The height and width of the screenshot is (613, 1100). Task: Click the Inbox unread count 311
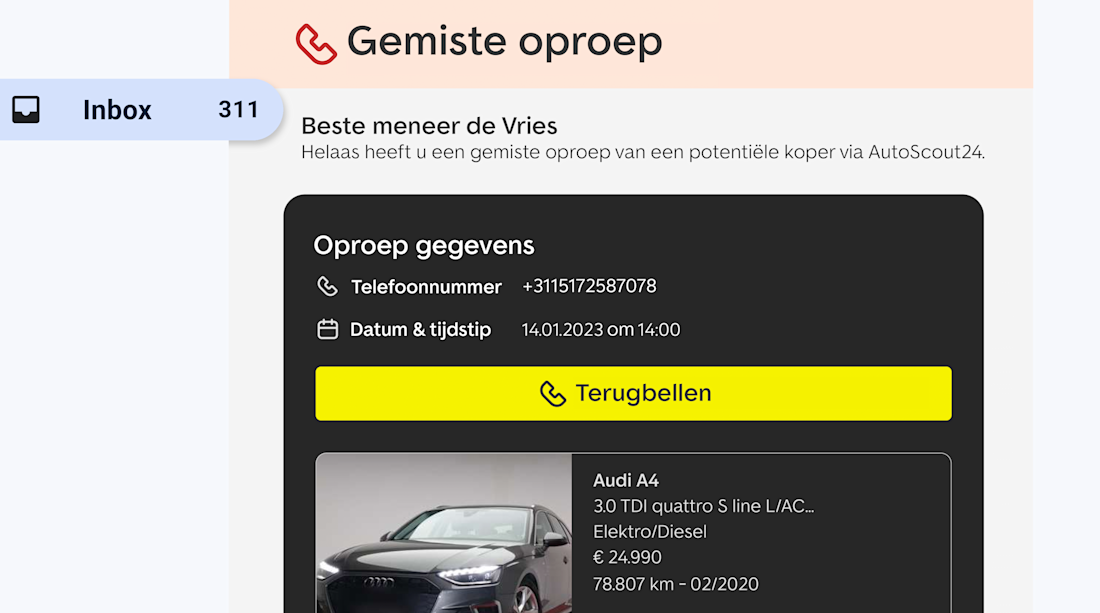click(238, 110)
